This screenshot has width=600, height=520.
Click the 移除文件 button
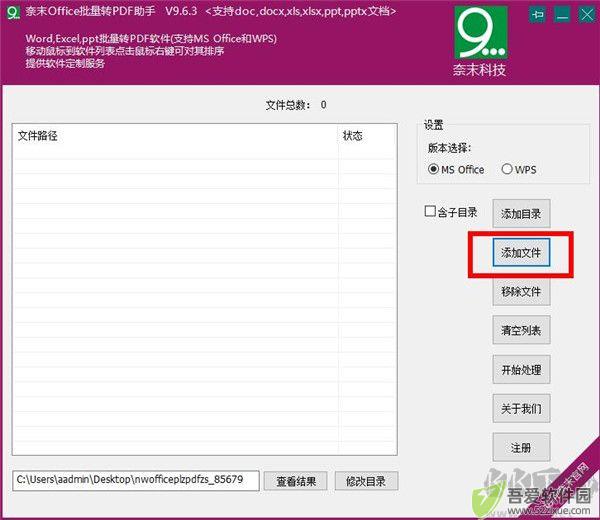(x=521, y=292)
